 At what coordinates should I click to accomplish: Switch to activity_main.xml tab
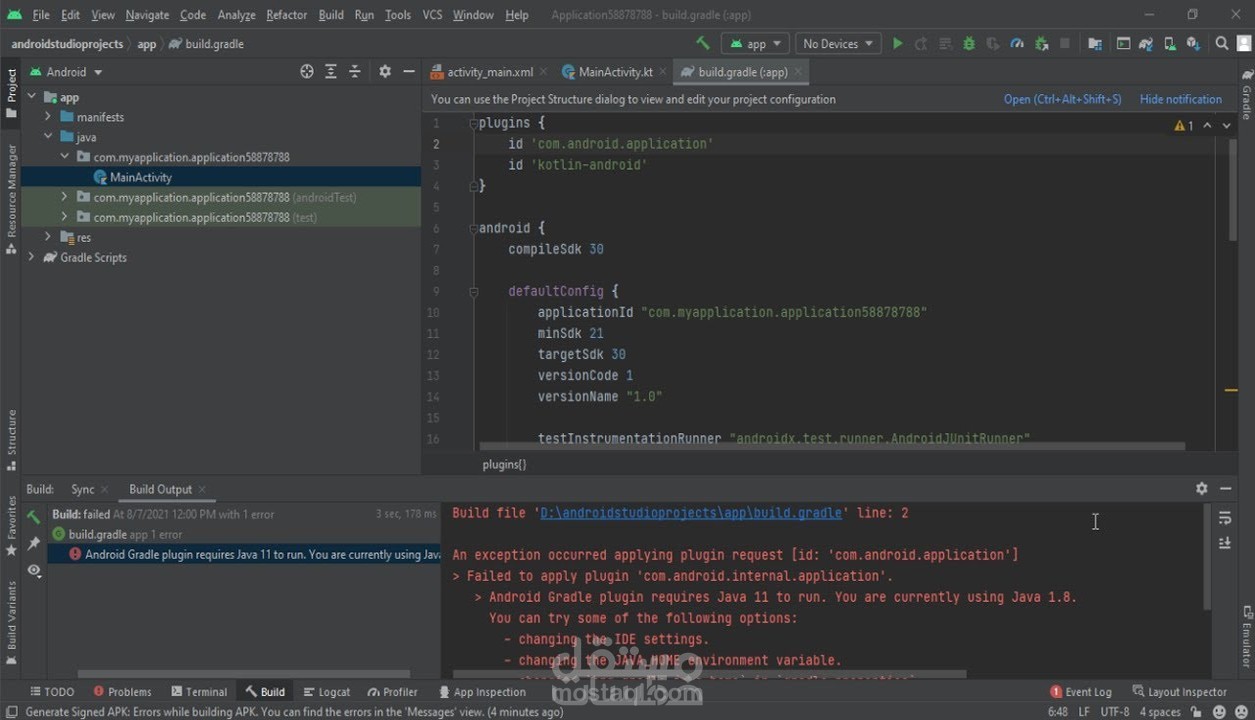pos(489,72)
